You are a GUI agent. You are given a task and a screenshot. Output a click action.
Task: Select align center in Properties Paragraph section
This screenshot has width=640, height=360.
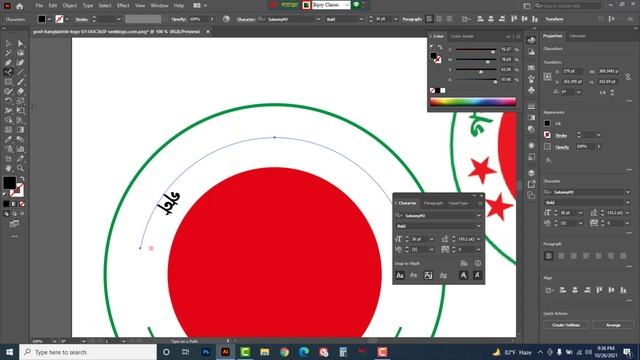tap(561, 256)
